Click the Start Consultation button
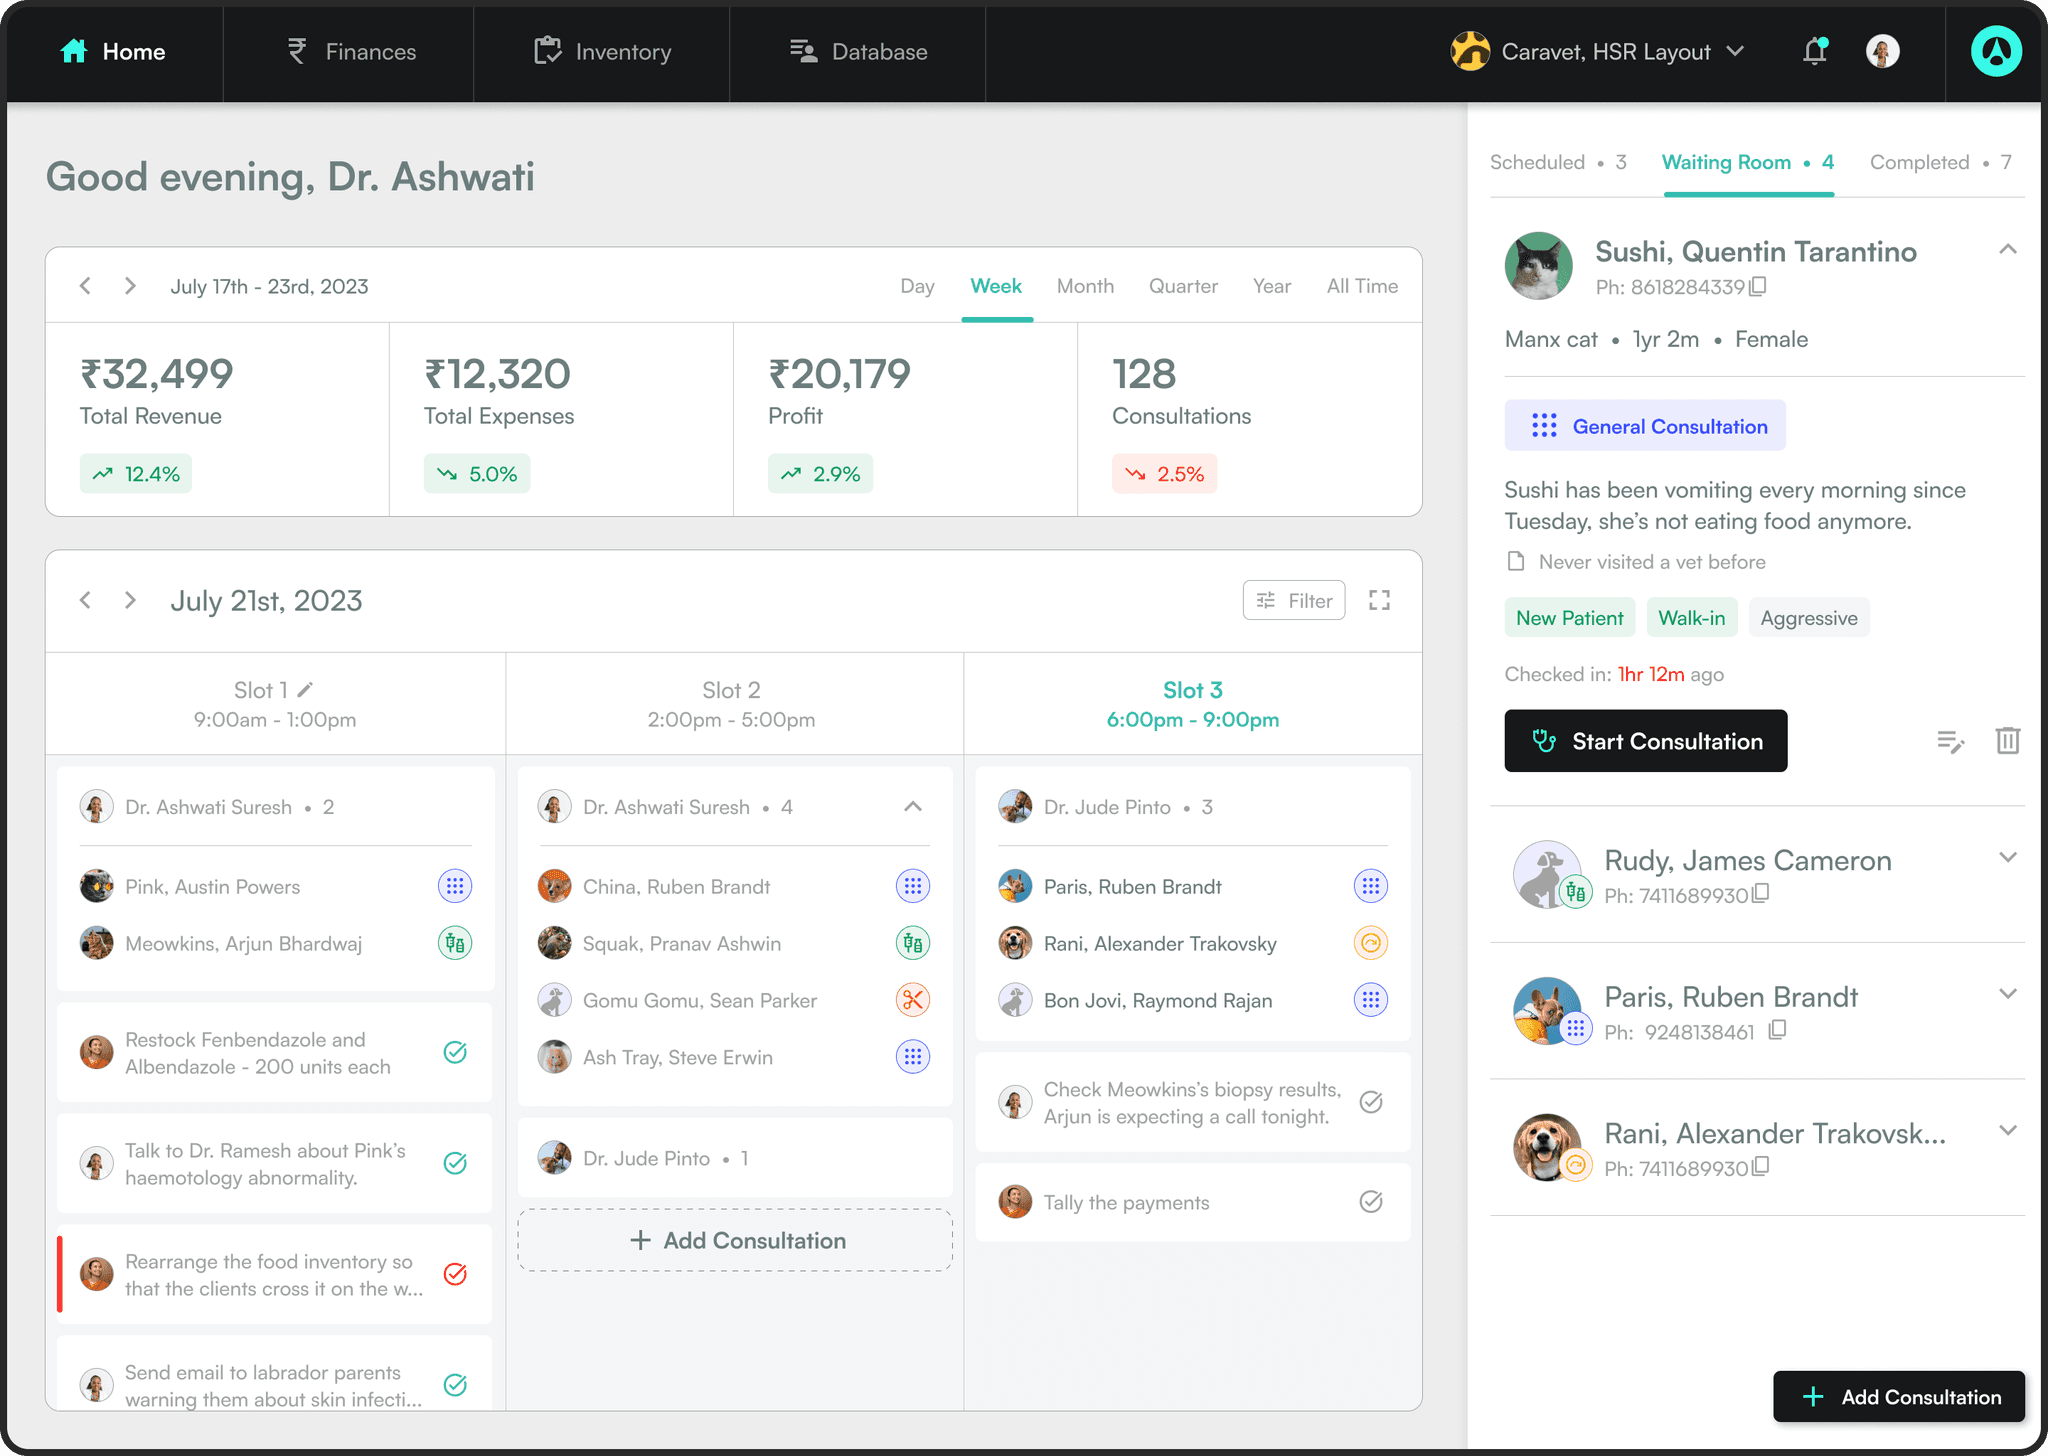Image resolution: width=2048 pixels, height=1456 pixels. pos(1645,741)
